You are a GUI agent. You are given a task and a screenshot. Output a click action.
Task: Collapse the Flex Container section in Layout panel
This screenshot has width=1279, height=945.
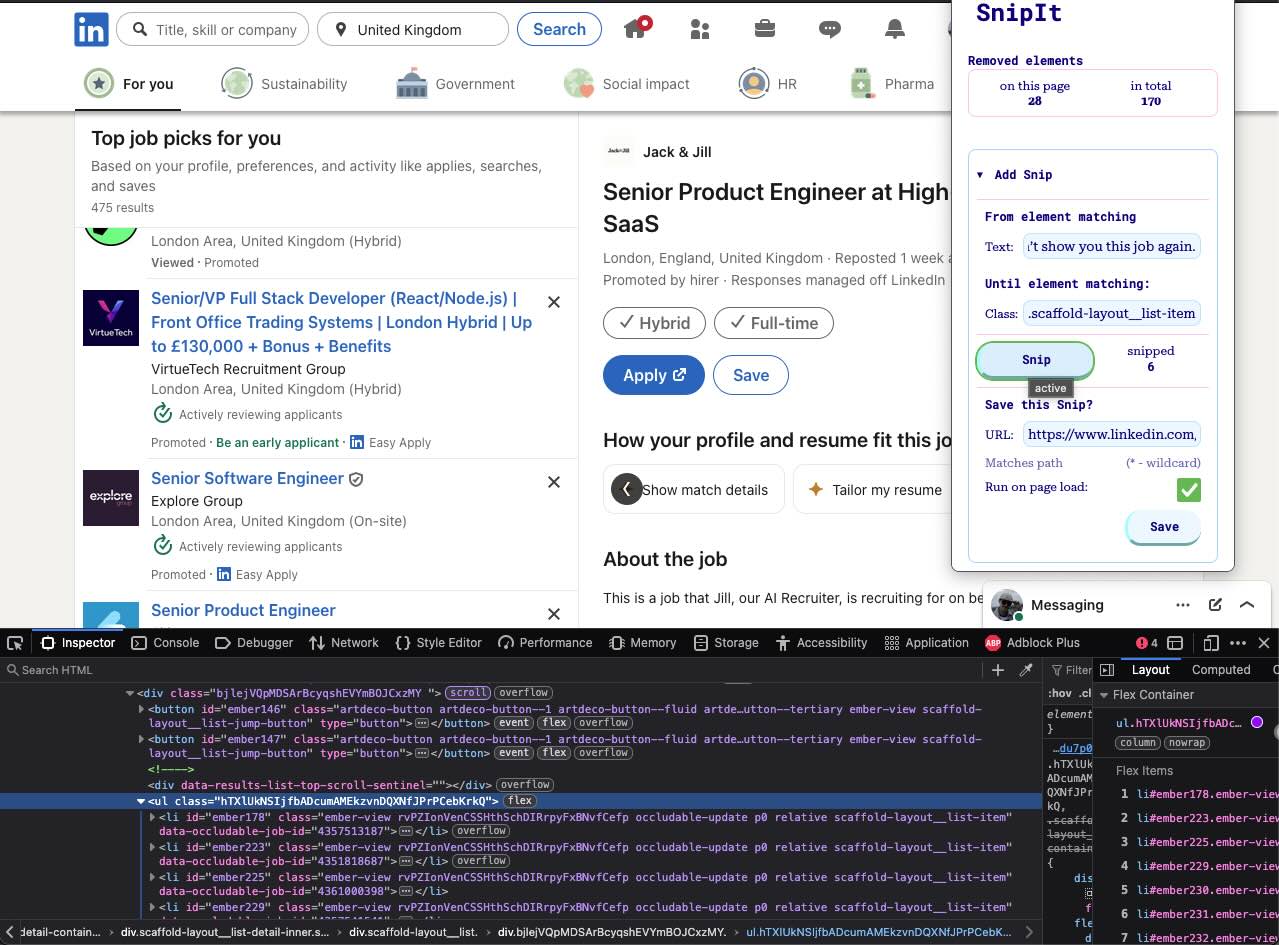click(x=1106, y=694)
